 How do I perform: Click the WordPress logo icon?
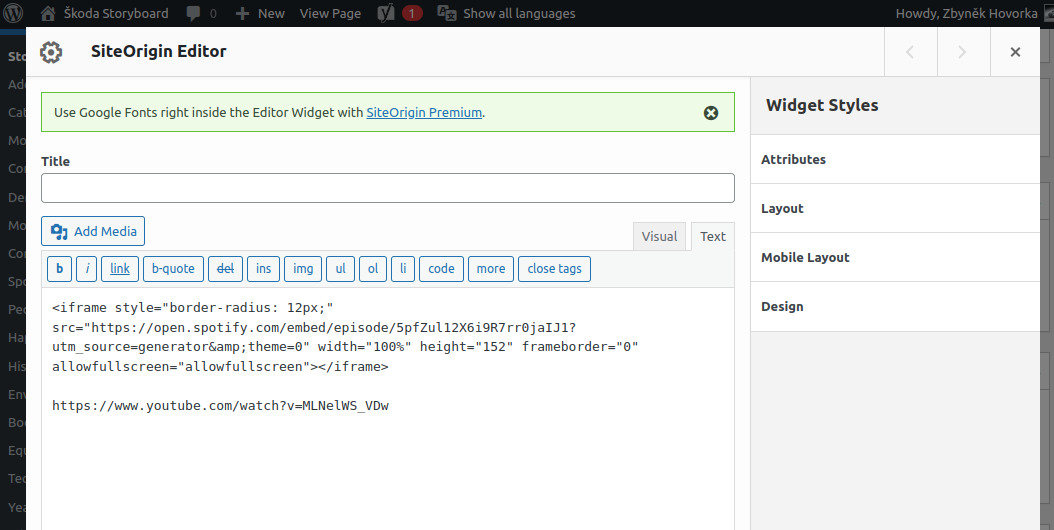13,13
